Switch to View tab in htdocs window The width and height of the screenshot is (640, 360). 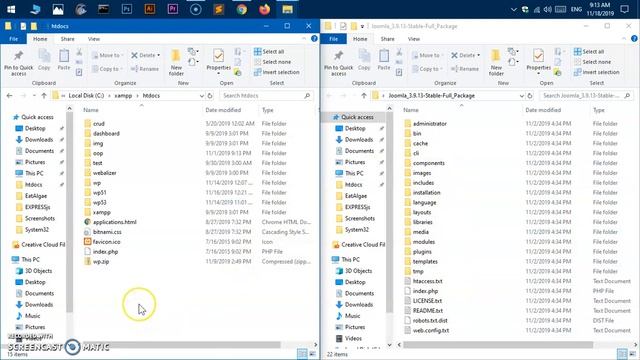tap(93, 39)
